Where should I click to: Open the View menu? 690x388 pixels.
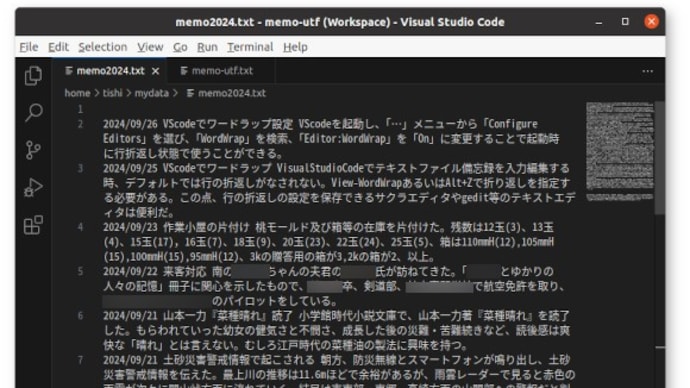coord(150,47)
